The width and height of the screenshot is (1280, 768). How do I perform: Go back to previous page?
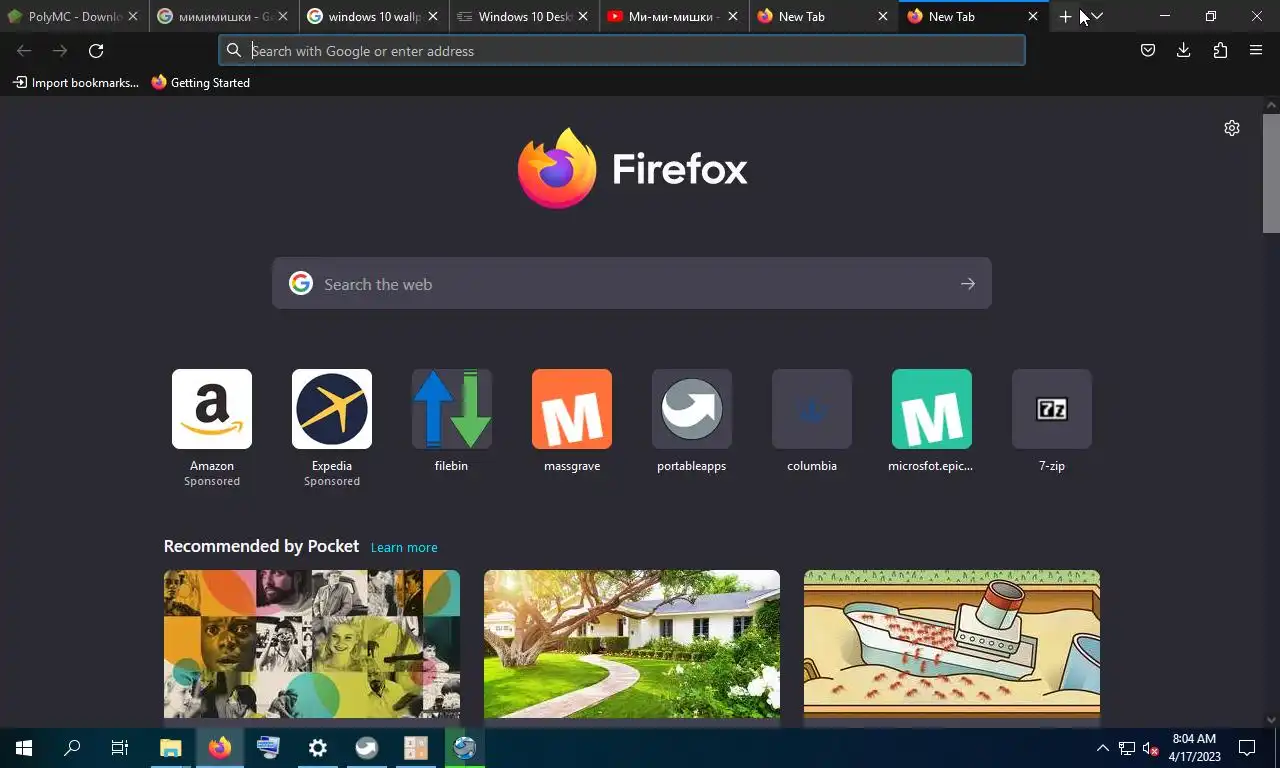pos(24,51)
